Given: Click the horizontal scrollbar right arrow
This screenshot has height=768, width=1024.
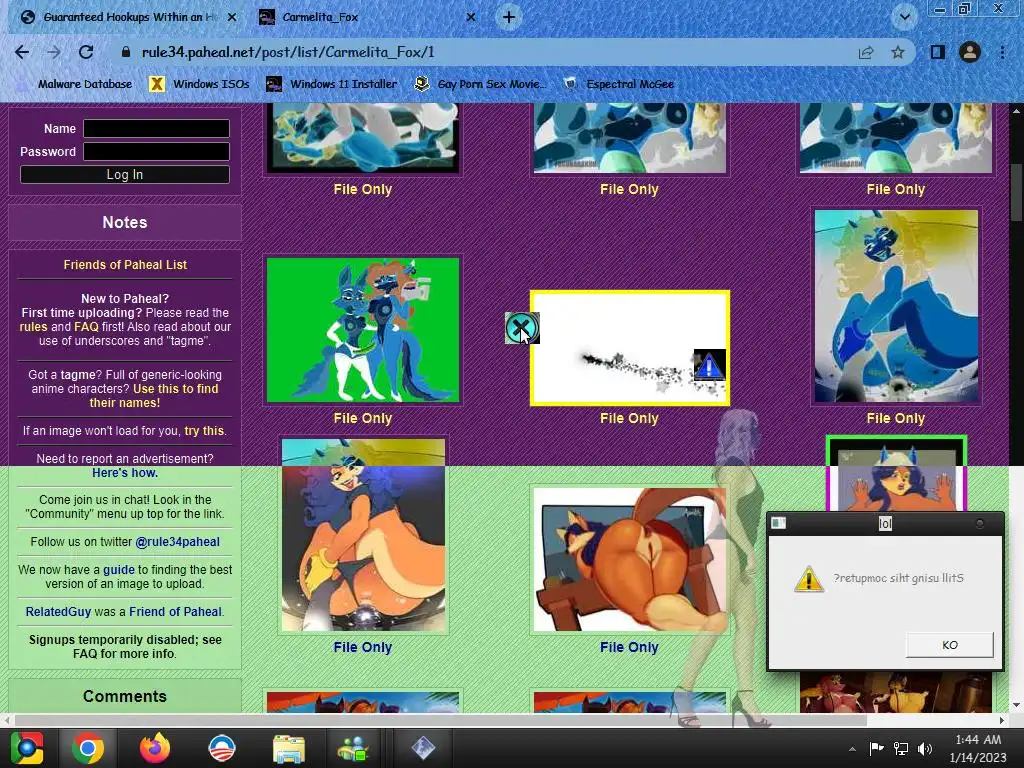Looking at the screenshot, I should (x=1002, y=720).
